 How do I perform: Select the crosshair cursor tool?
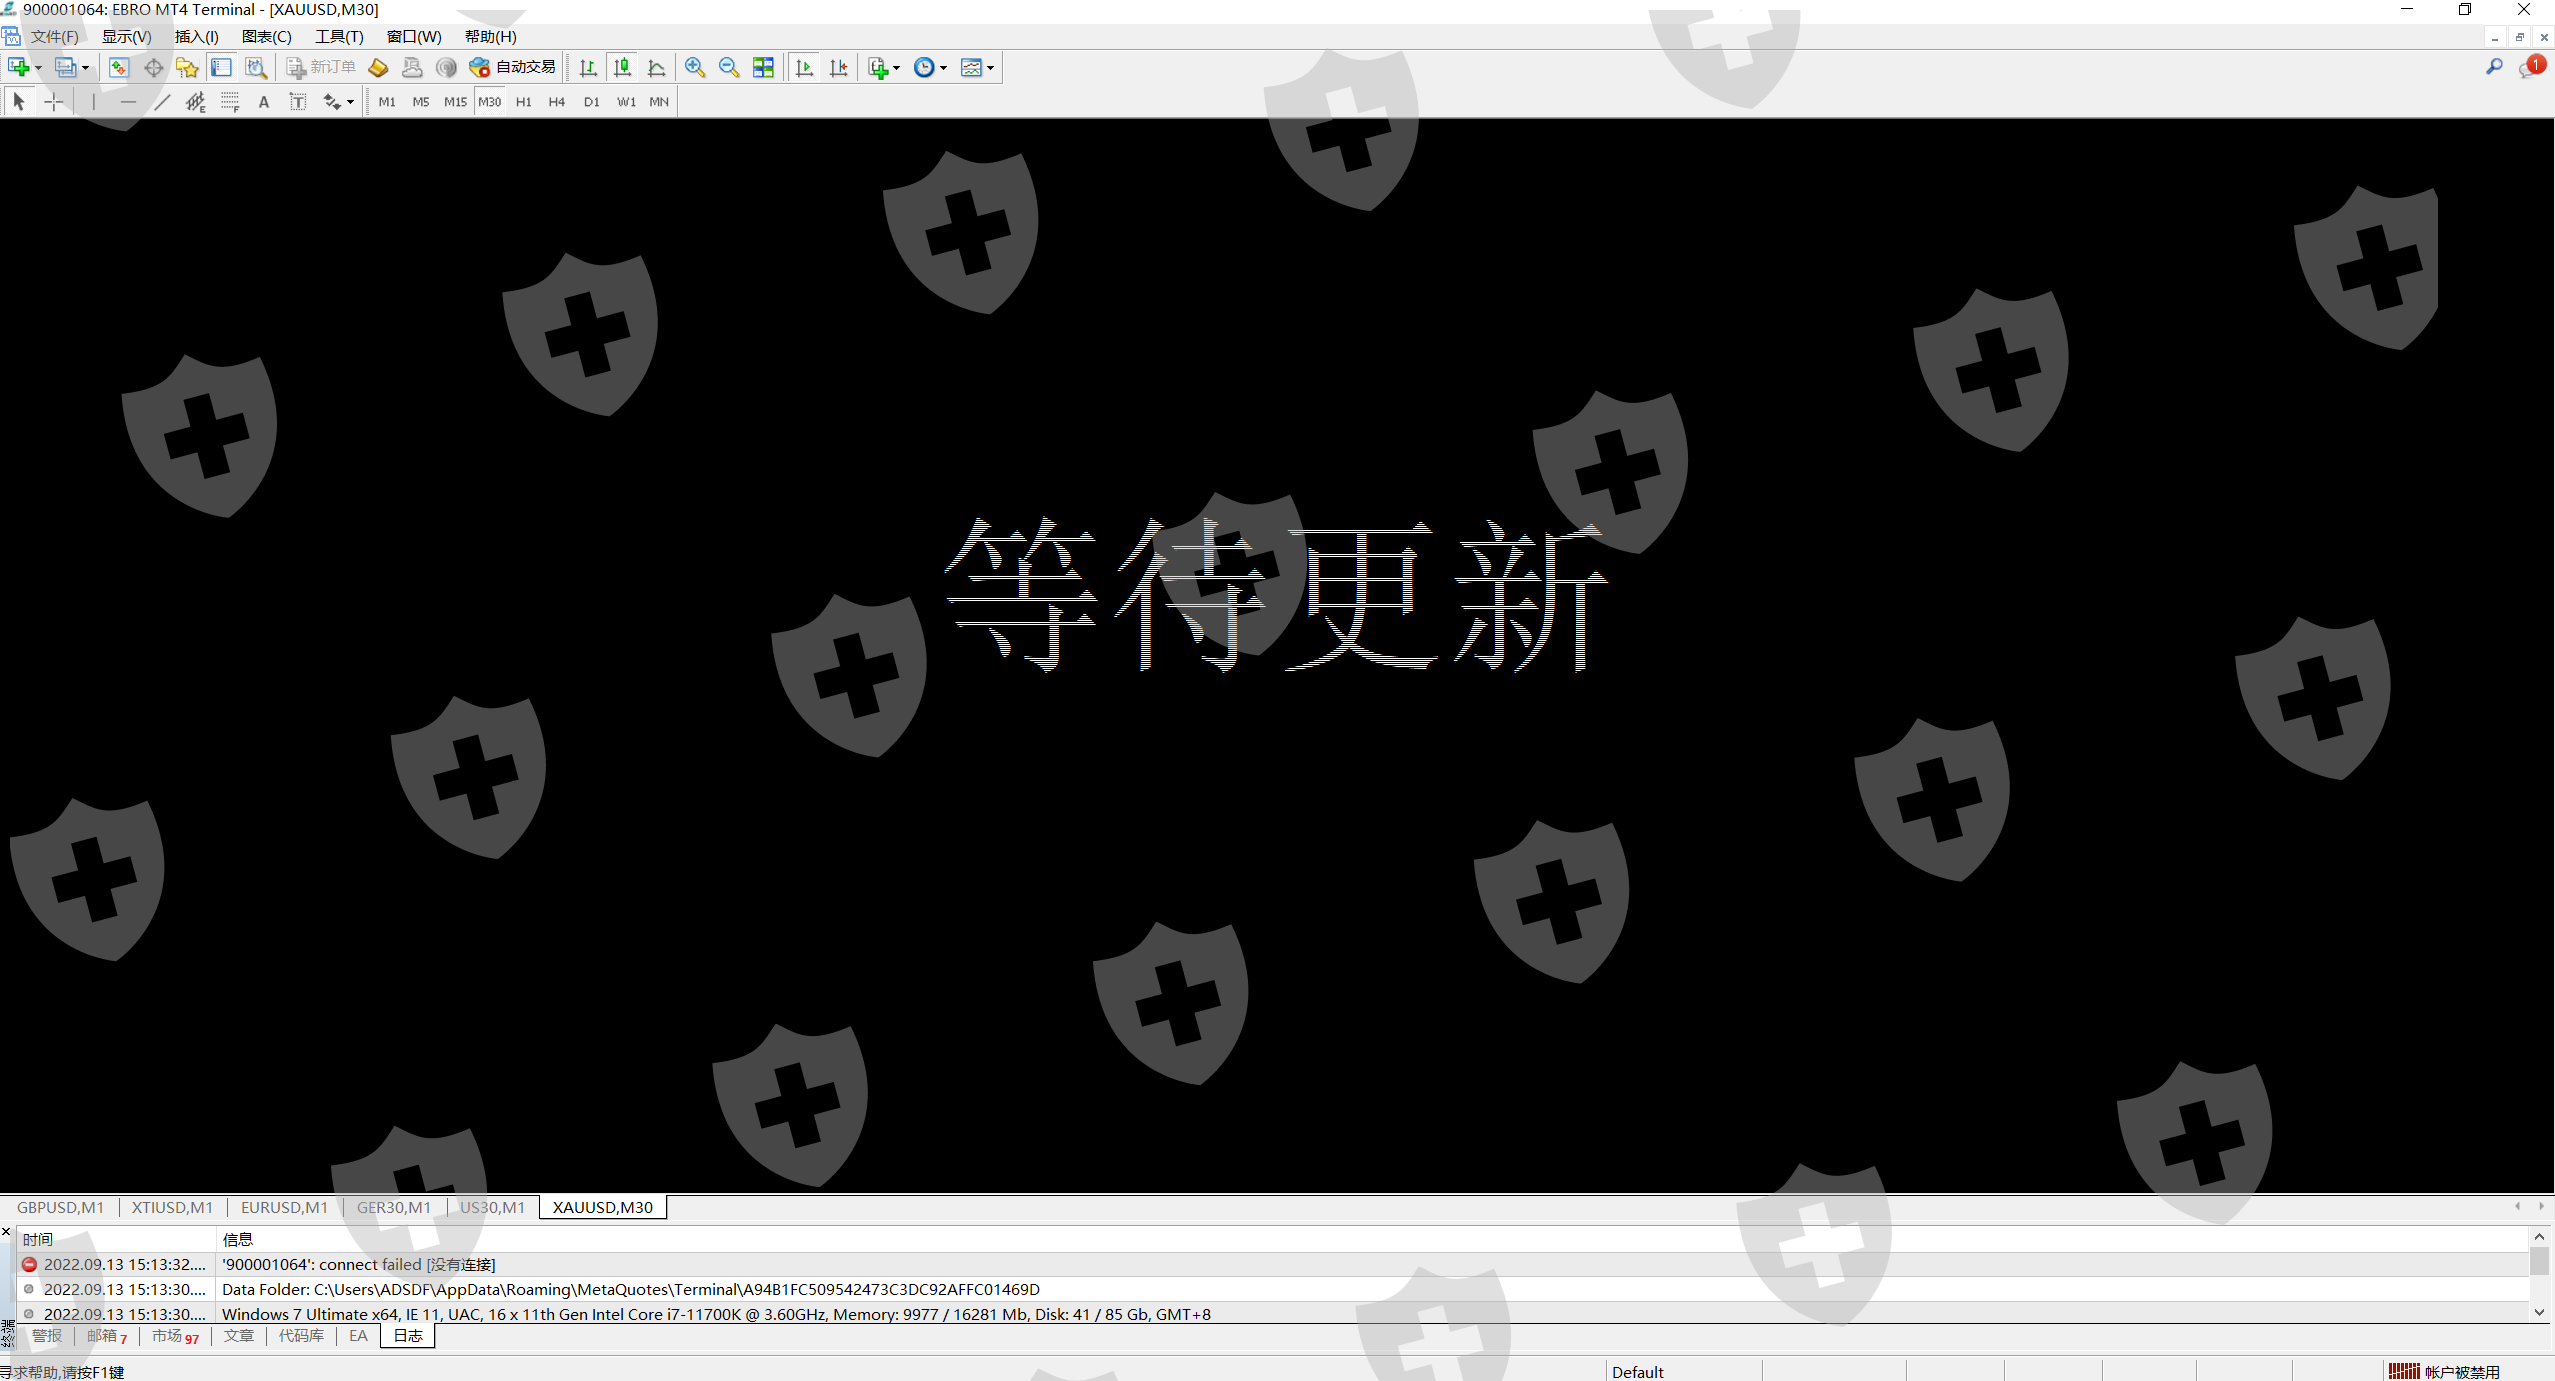pos(54,102)
